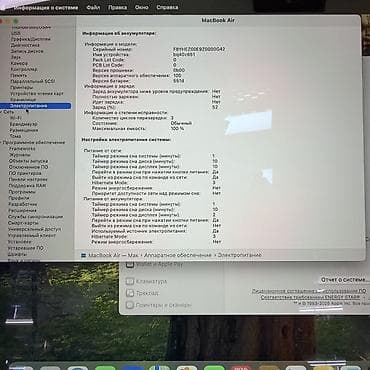Viewport: 370px width, 370px height.
Task: Click the Имя устройства row
Action: point(144,55)
